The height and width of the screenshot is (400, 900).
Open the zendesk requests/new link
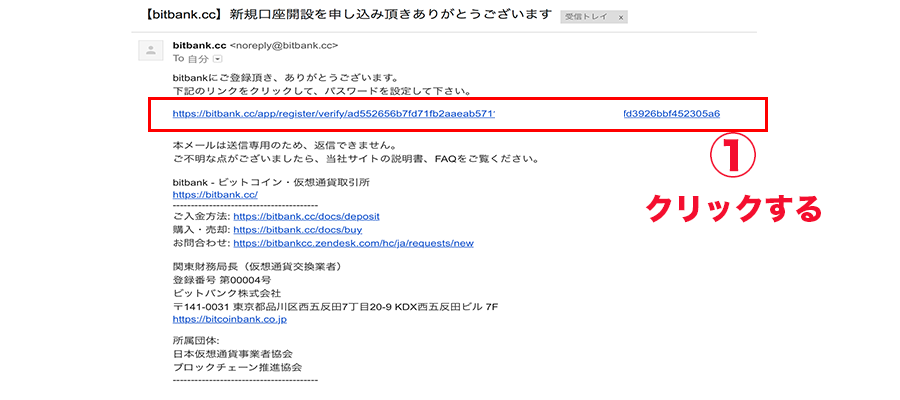pyautogui.click(x=354, y=243)
